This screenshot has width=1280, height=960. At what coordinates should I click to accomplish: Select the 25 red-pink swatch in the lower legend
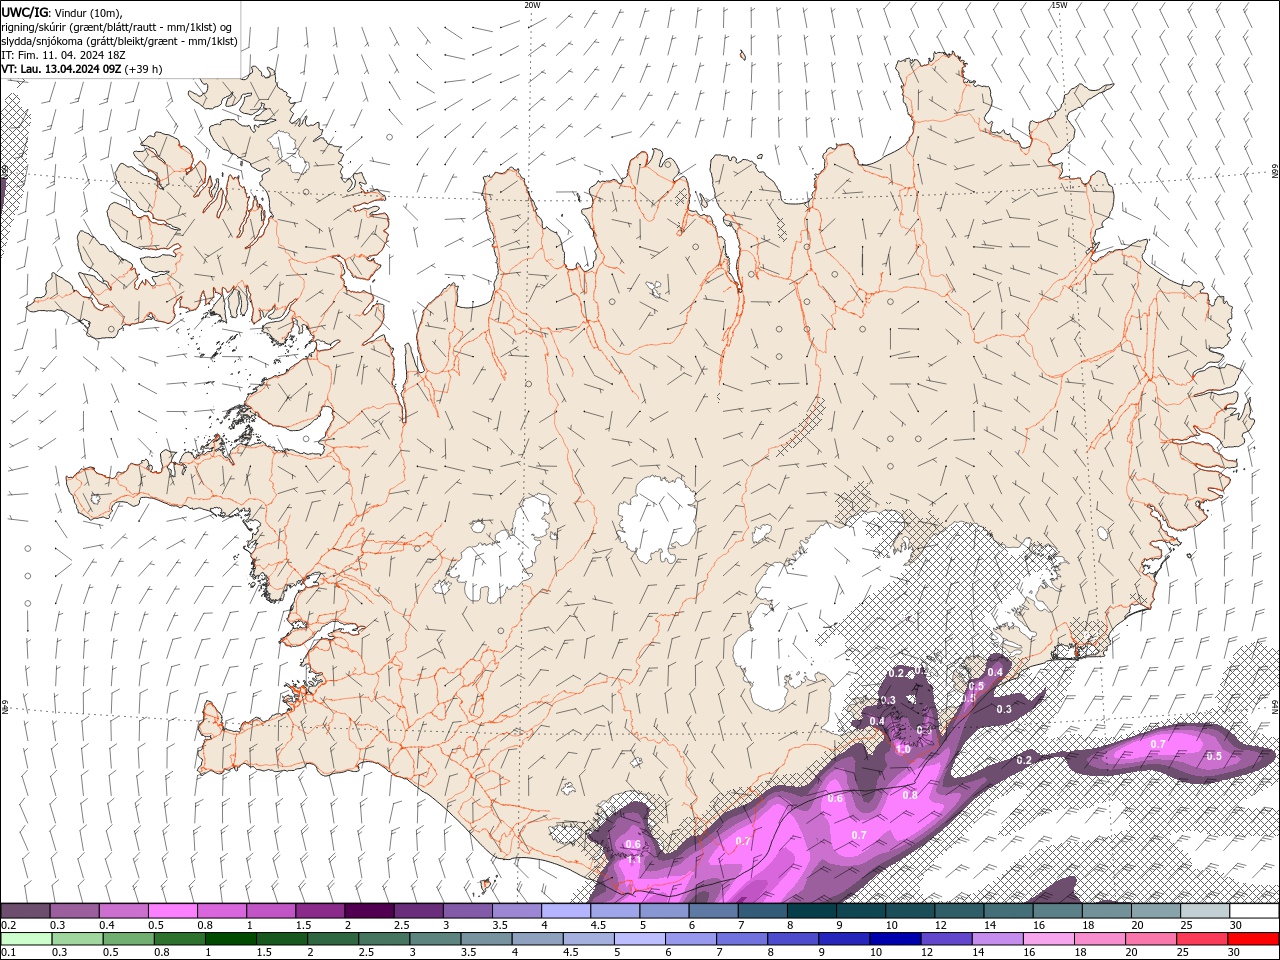tap(1202, 939)
